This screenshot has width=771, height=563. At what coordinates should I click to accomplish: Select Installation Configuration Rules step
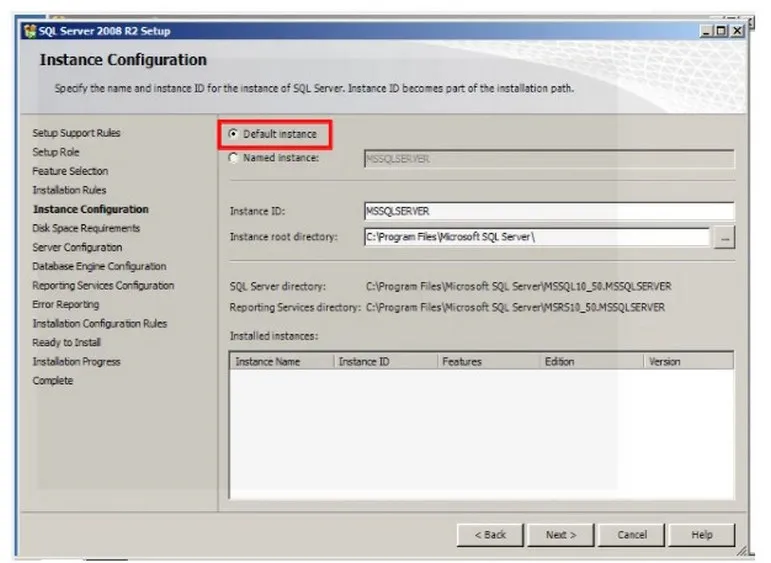pos(100,324)
